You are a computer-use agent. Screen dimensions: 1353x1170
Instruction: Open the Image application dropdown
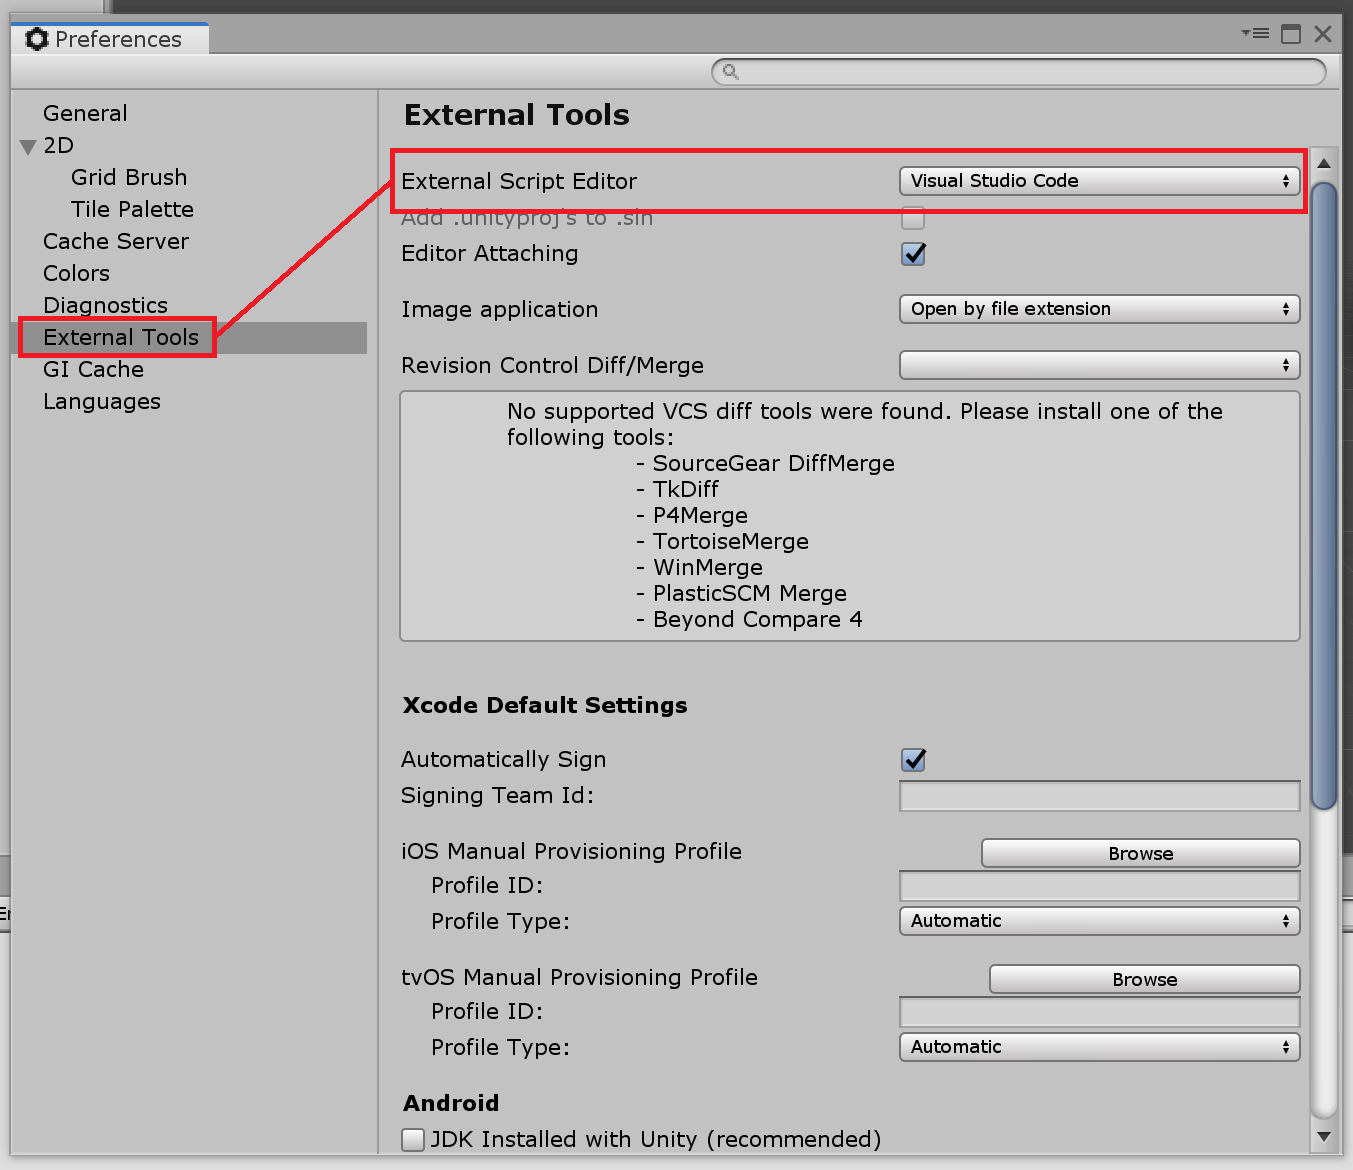tap(1098, 309)
